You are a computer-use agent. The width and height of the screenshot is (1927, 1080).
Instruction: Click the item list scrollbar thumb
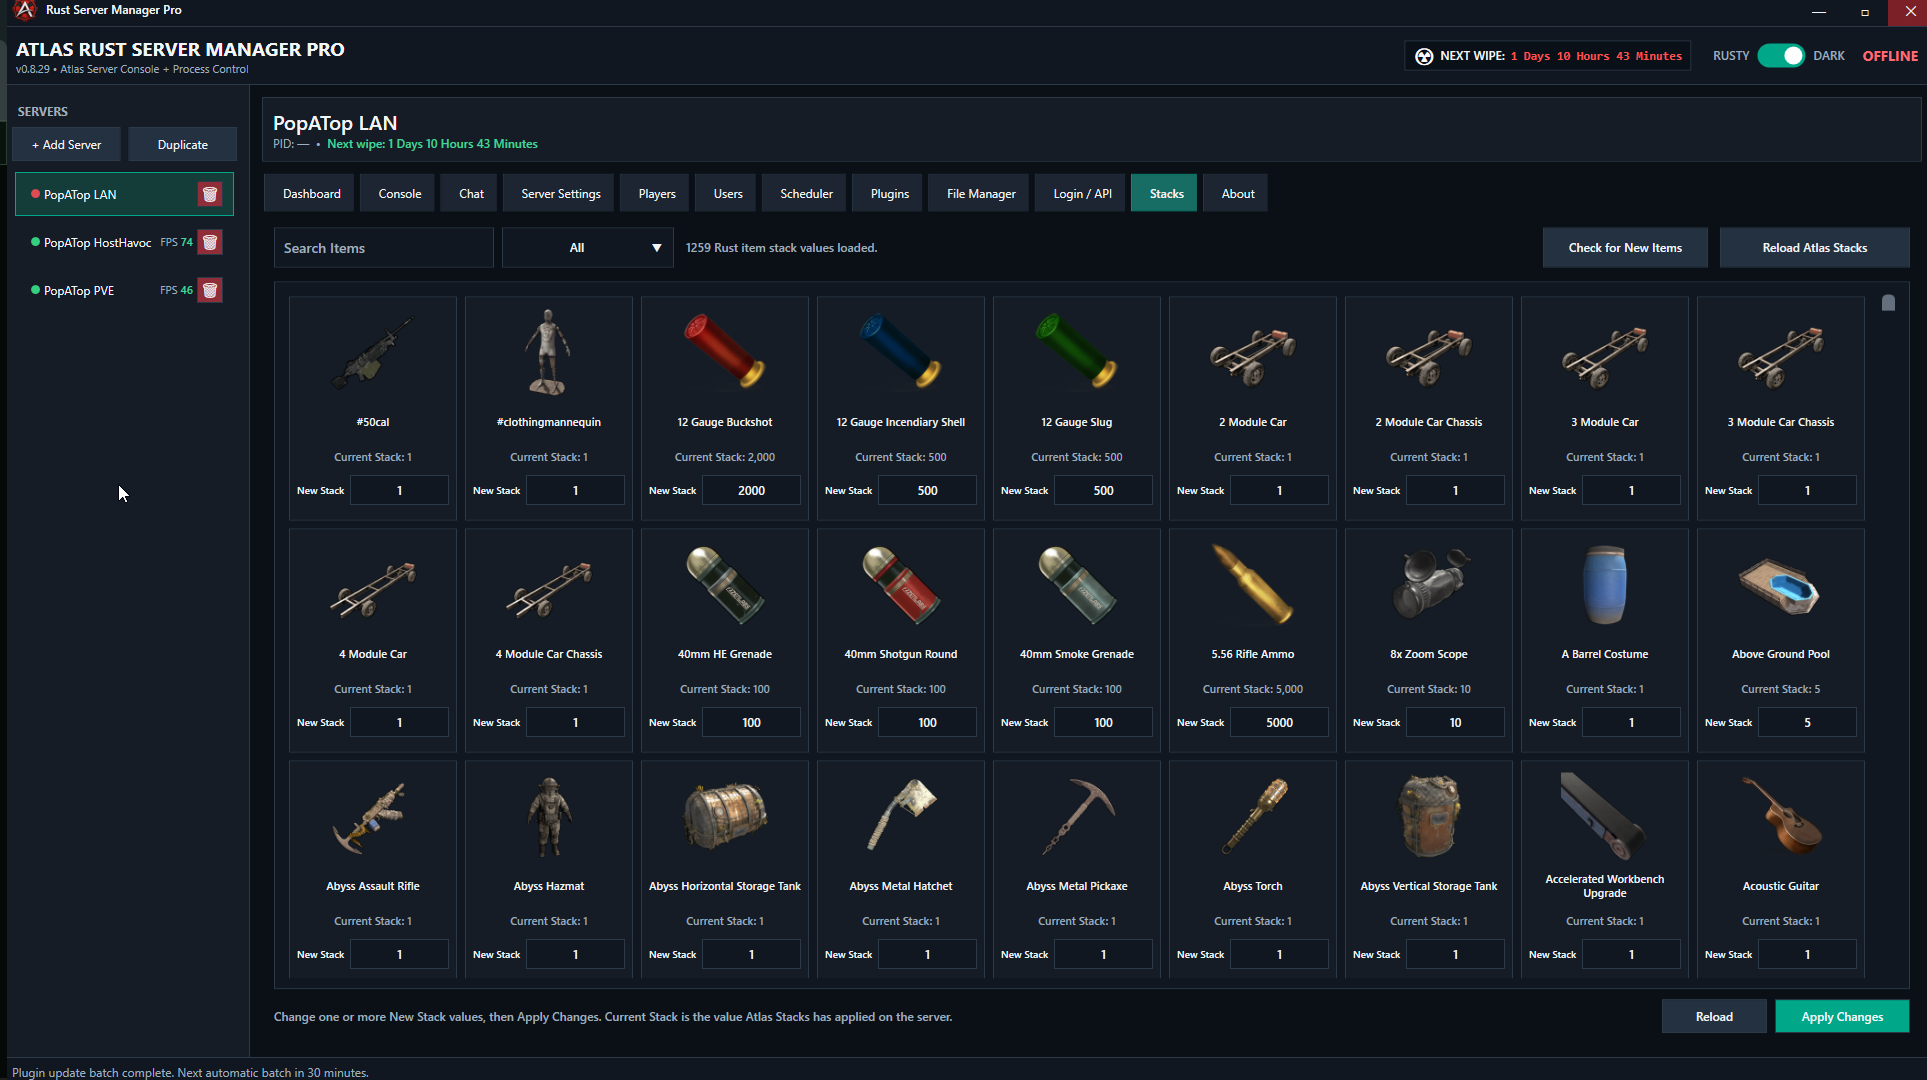(1888, 303)
